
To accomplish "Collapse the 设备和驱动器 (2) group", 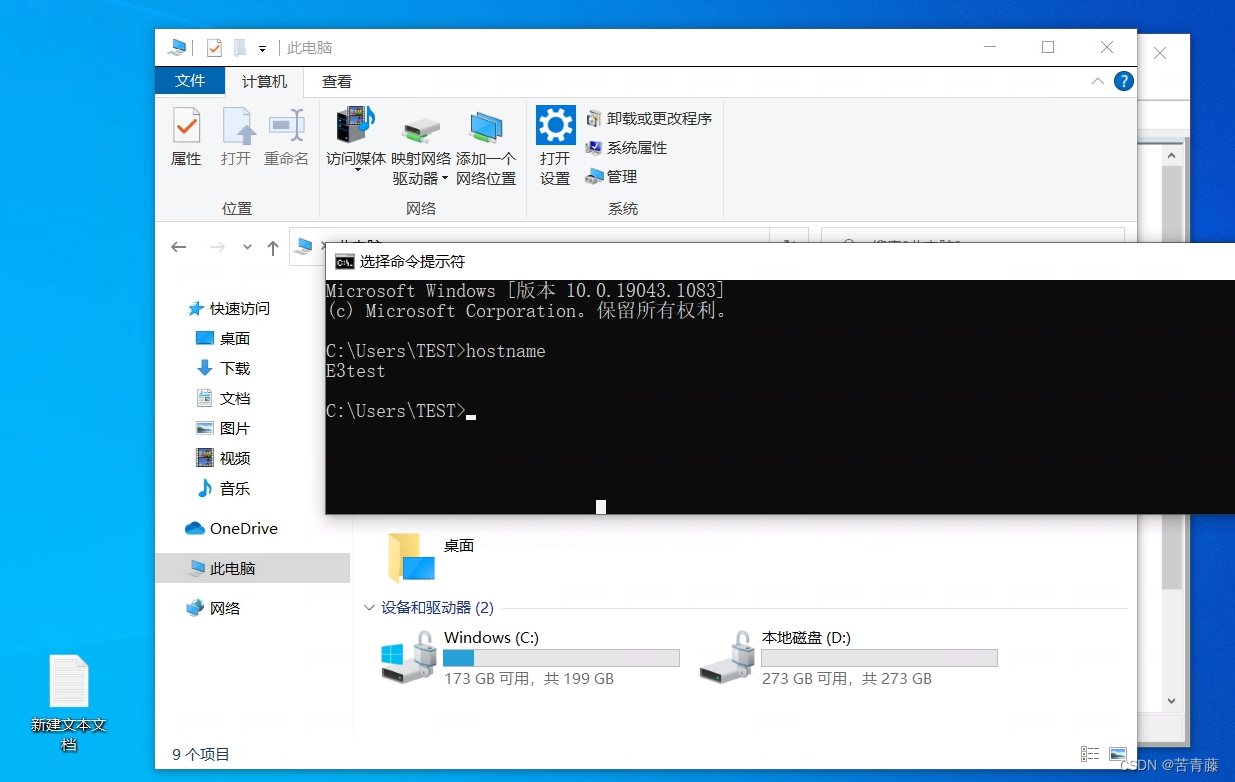I will pyautogui.click(x=369, y=608).
